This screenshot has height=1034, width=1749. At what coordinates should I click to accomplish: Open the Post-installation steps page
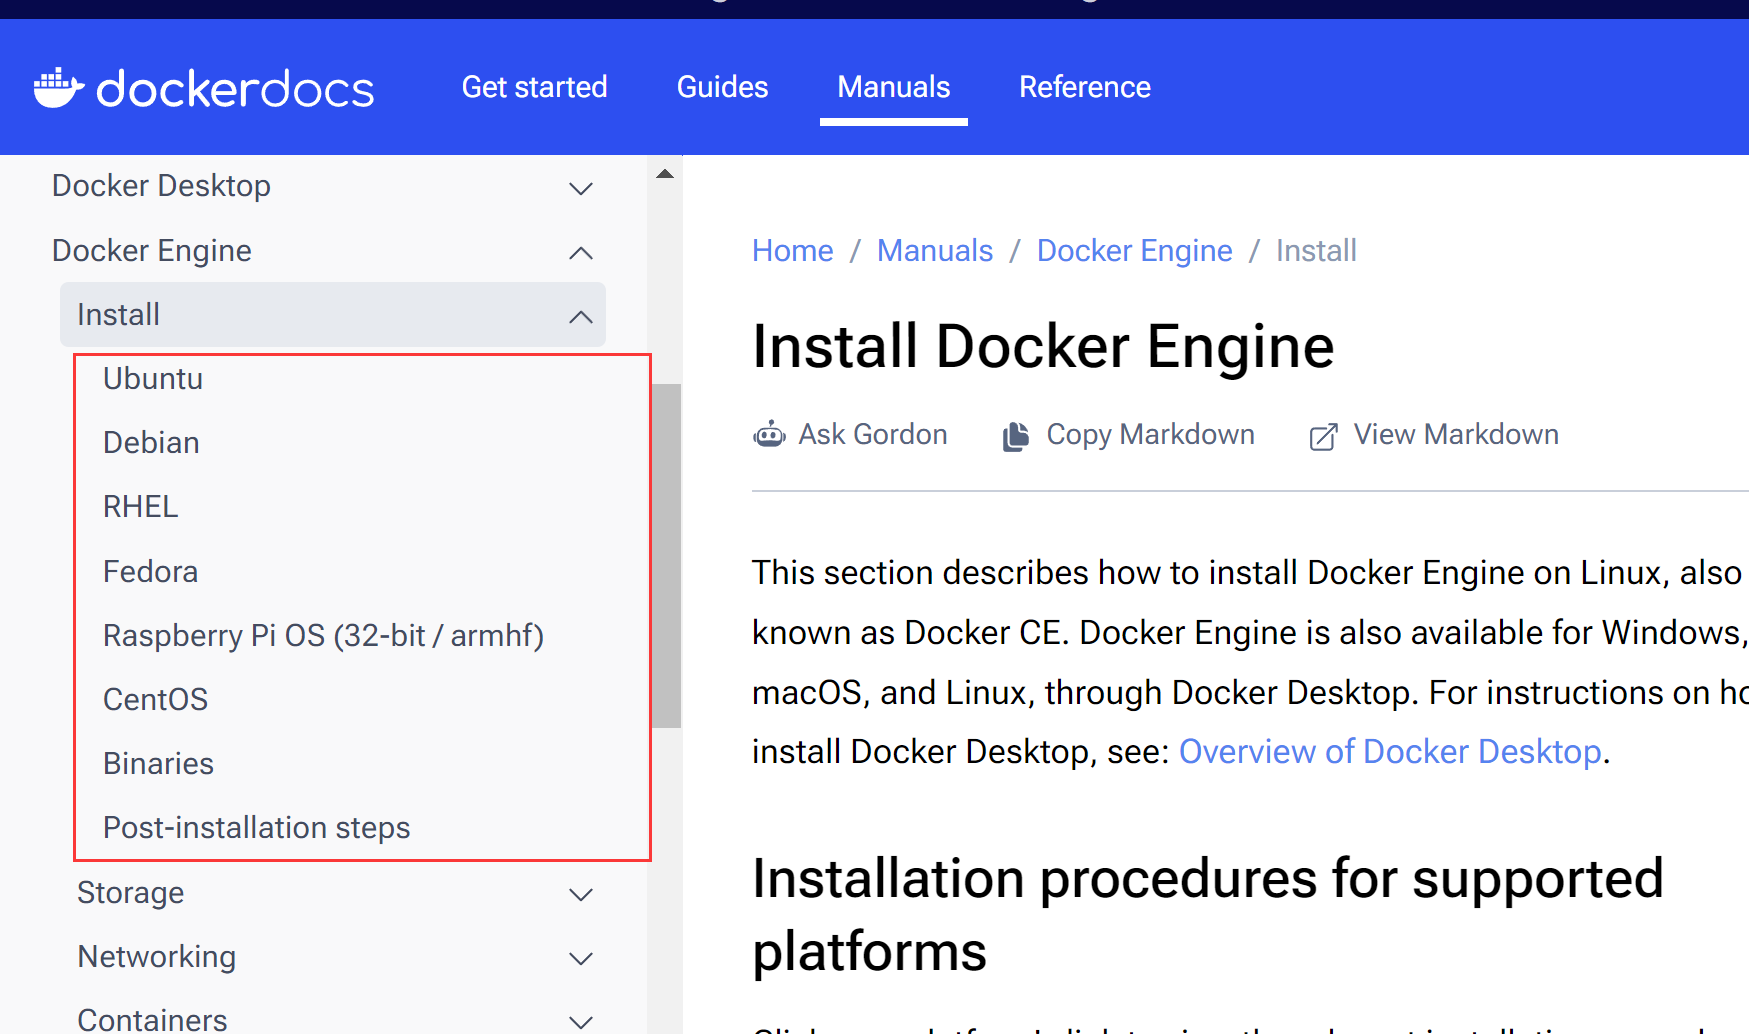click(x=257, y=828)
